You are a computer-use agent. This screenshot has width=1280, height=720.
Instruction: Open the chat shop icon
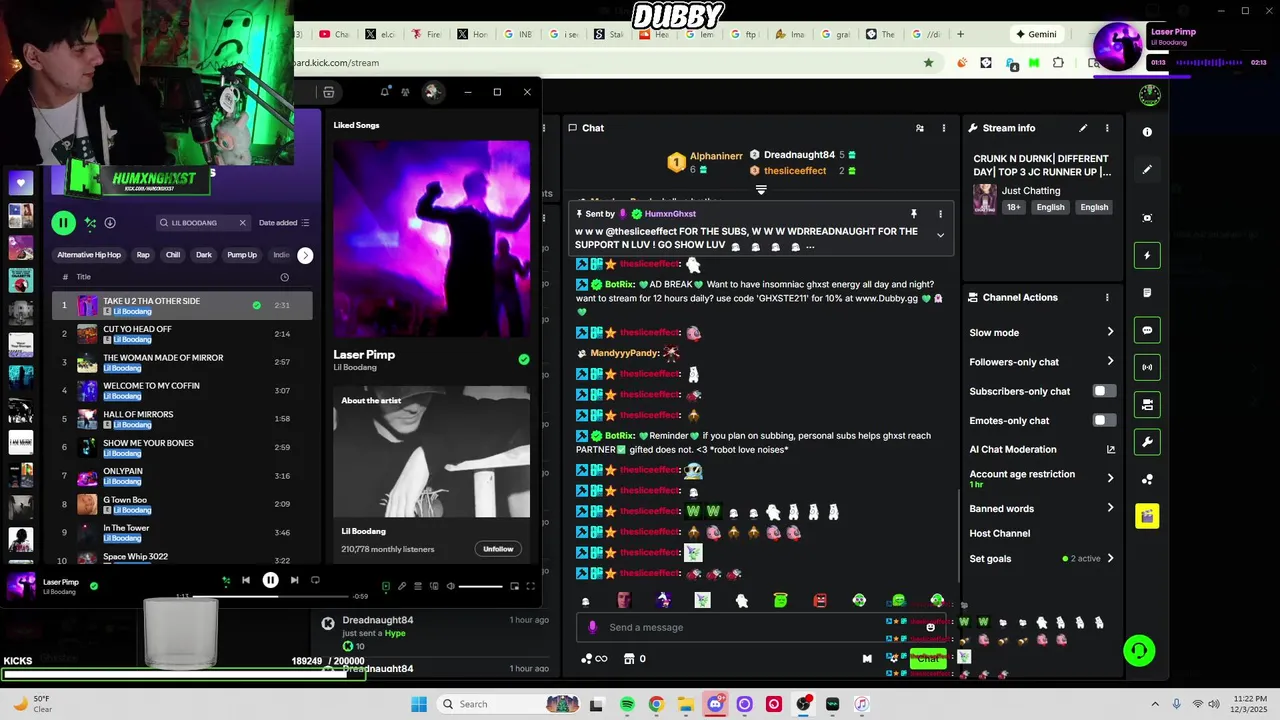pyautogui.click(x=629, y=659)
